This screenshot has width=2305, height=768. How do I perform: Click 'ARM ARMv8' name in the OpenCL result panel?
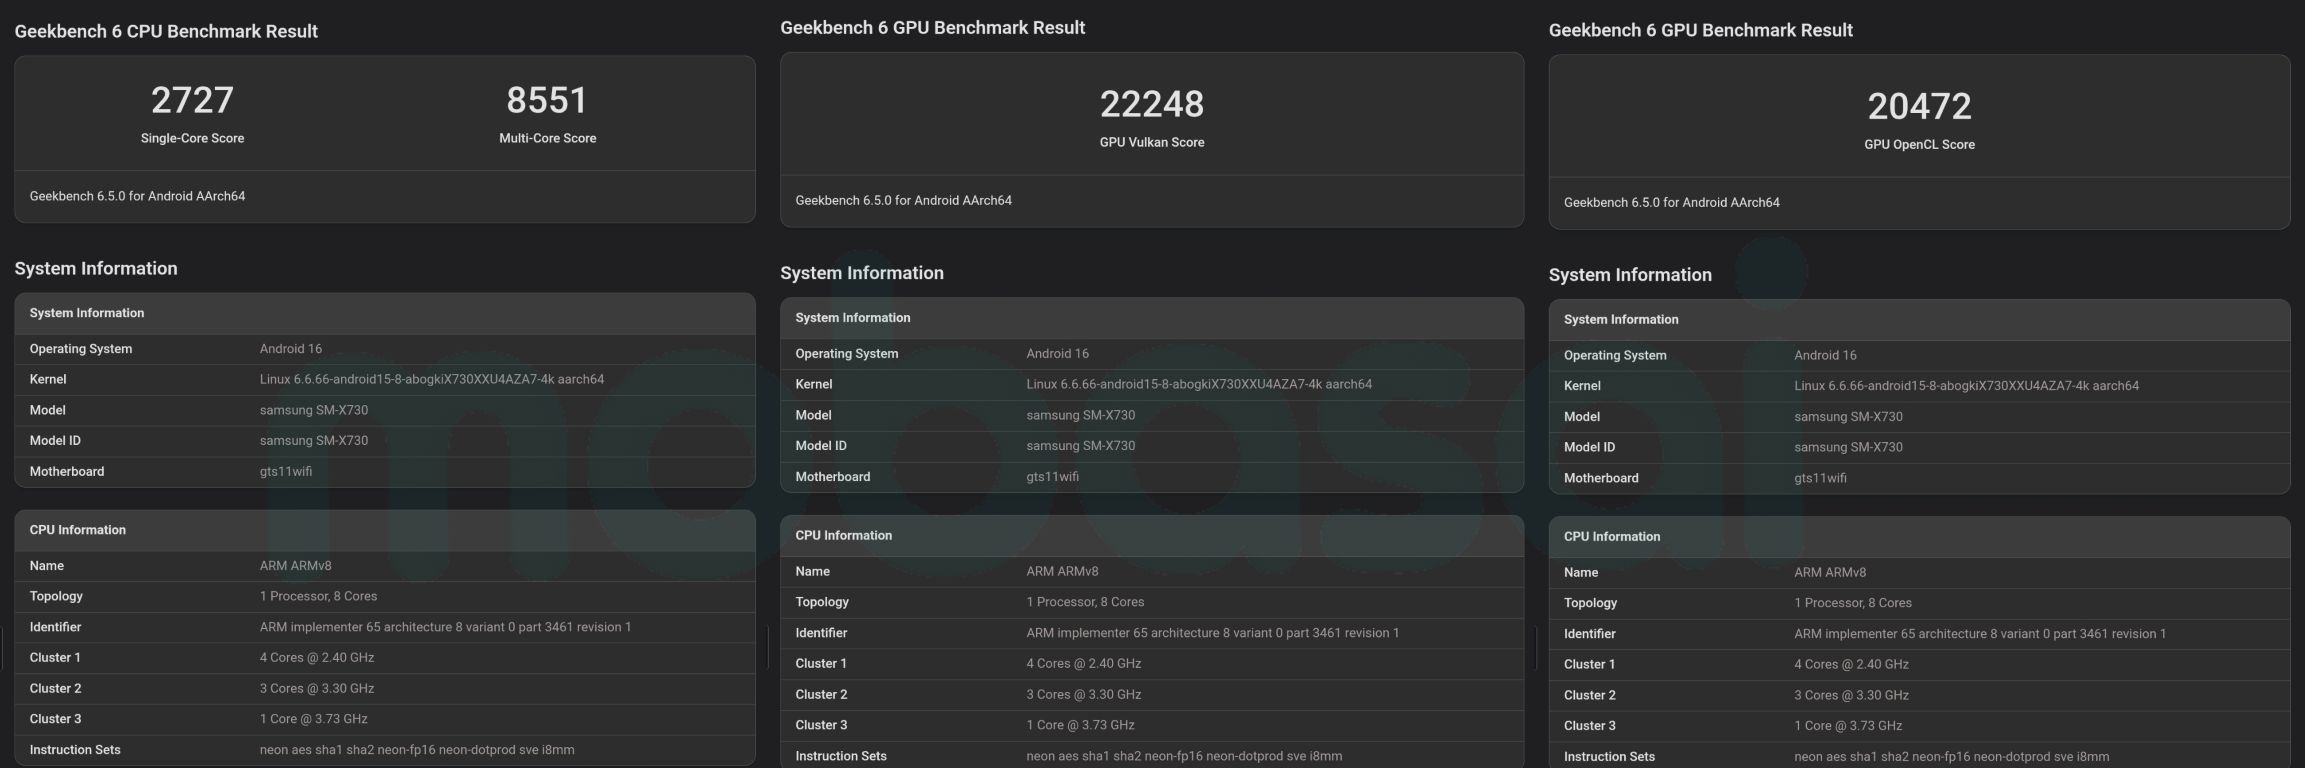pos(1830,572)
